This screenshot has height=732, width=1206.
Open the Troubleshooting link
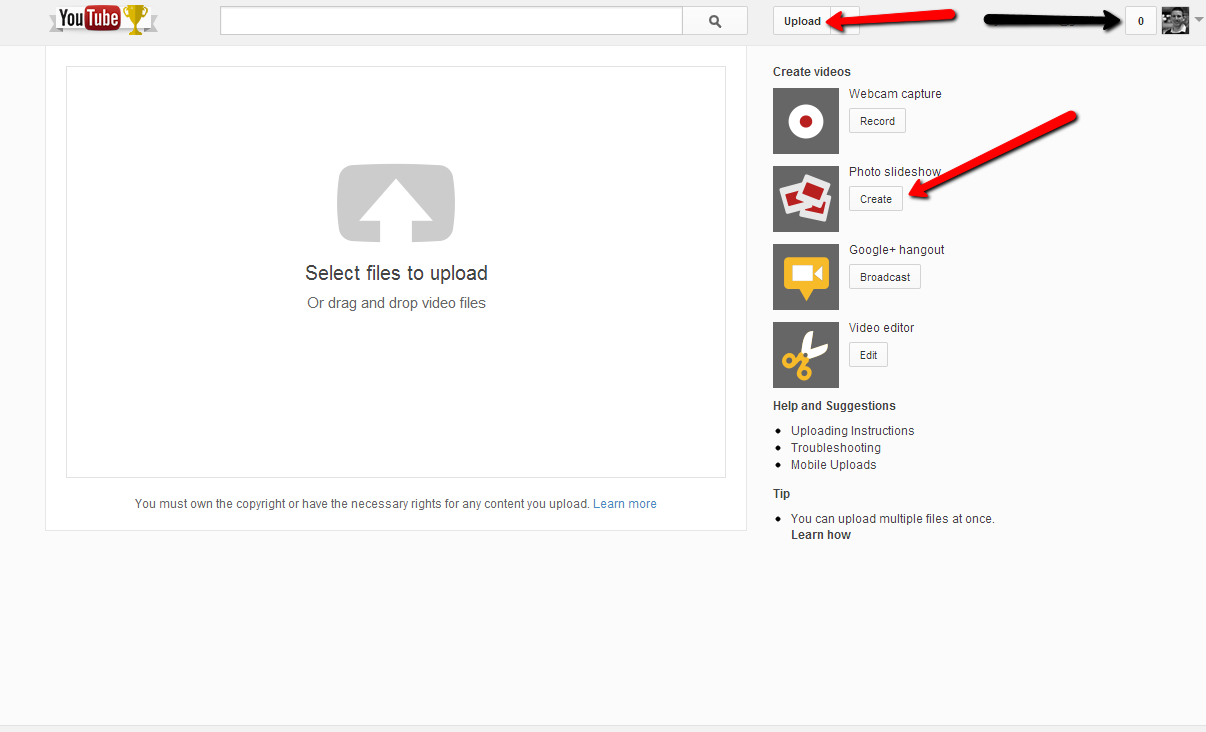click(x=836, y=448)
